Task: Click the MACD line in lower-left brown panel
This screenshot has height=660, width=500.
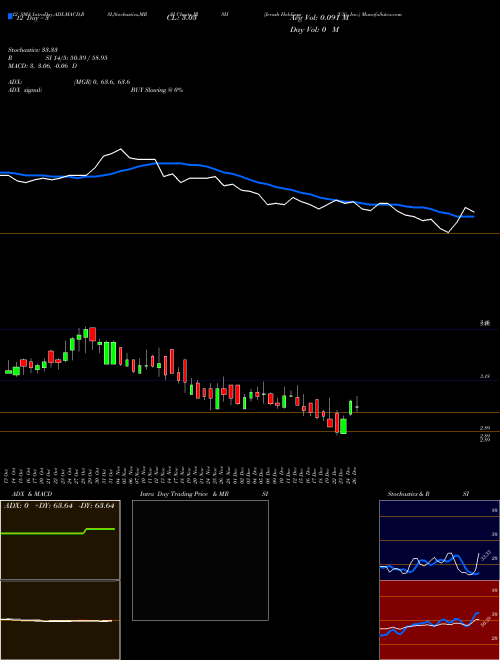Action: (x=56, y=620)
